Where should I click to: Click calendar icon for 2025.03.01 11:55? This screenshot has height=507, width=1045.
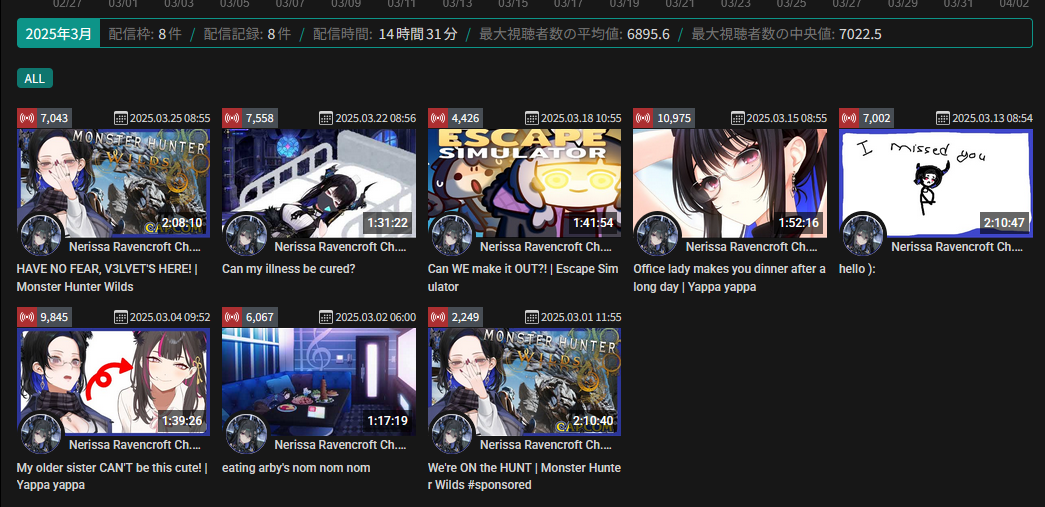(532, 317)
